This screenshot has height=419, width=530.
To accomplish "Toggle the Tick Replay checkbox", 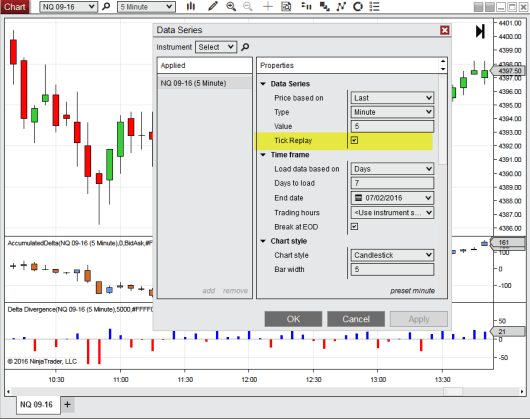I will [354, 140].
